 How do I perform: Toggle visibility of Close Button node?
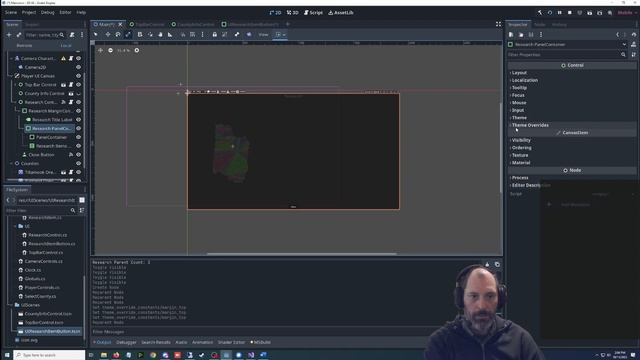(x=78, y=155)
